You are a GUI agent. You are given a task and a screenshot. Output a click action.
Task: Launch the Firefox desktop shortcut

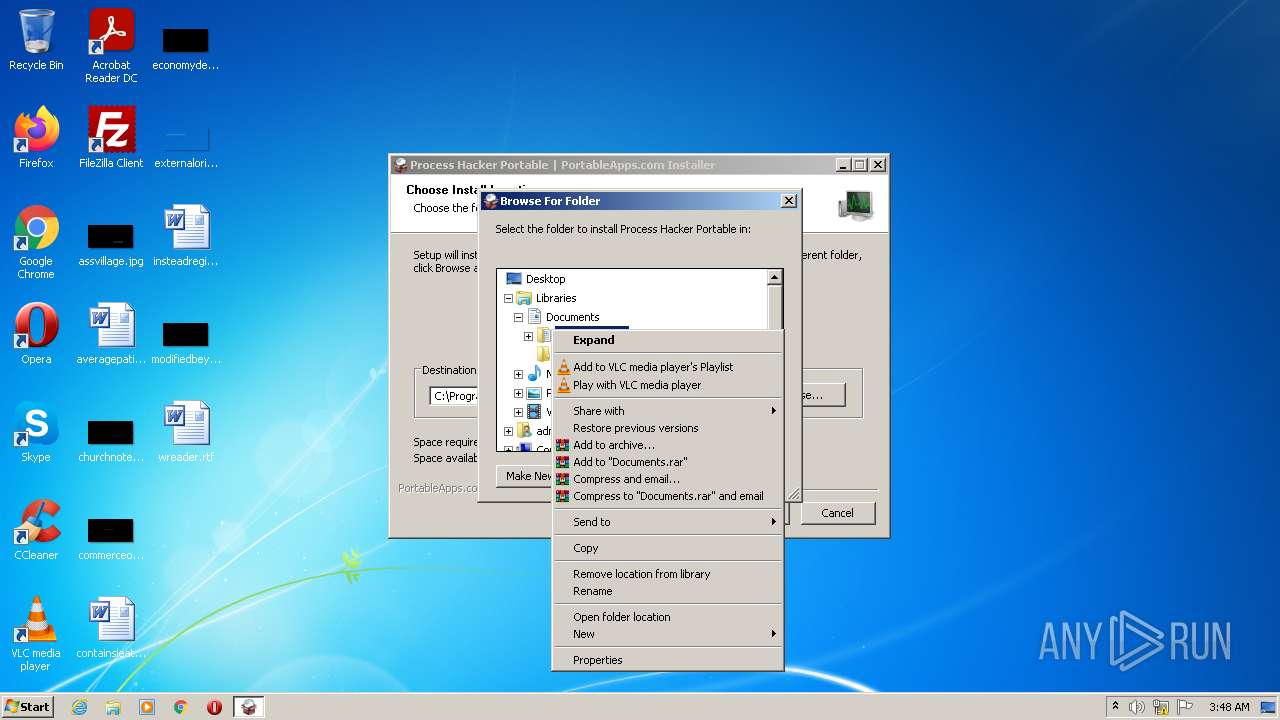tap(36, 138)
